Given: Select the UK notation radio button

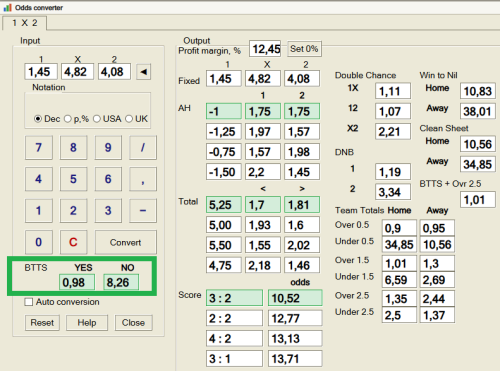Looking at the screenshot, I should coord(129,119).
